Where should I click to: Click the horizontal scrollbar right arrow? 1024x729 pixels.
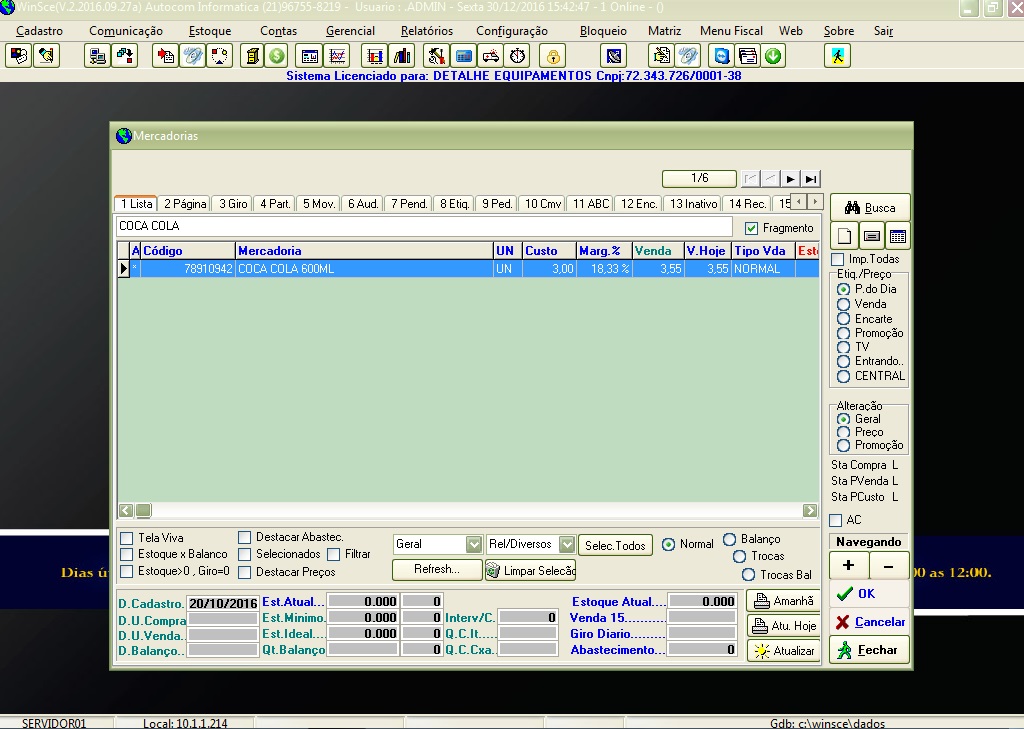click(x=810, y=511)
